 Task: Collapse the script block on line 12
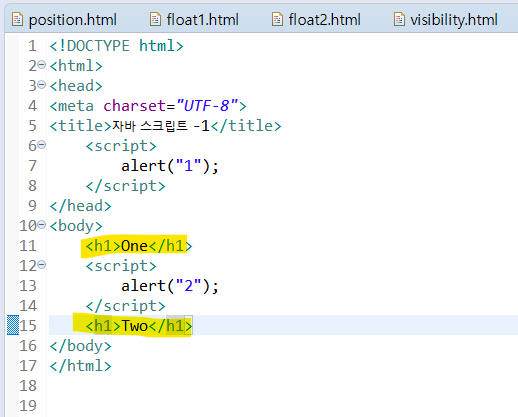[41, 264]
